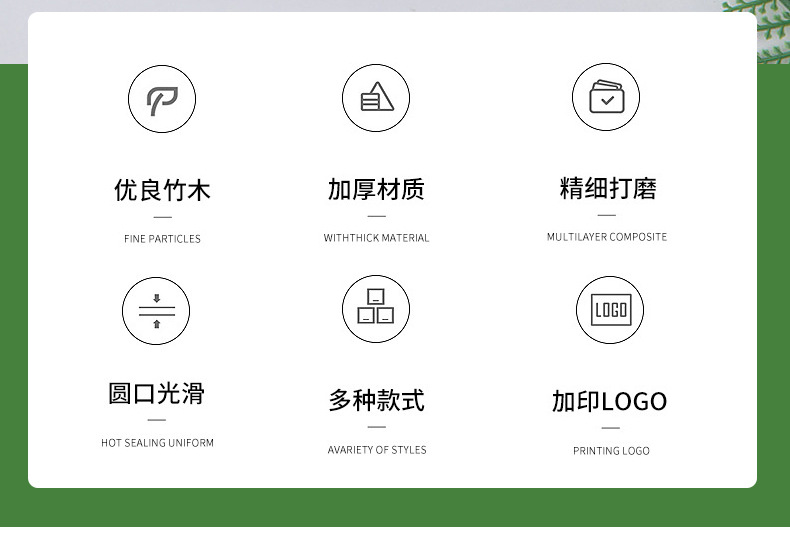Click the checkmark cards icon above 精细打磨
790x543 pixels.
tap(606, 97)
